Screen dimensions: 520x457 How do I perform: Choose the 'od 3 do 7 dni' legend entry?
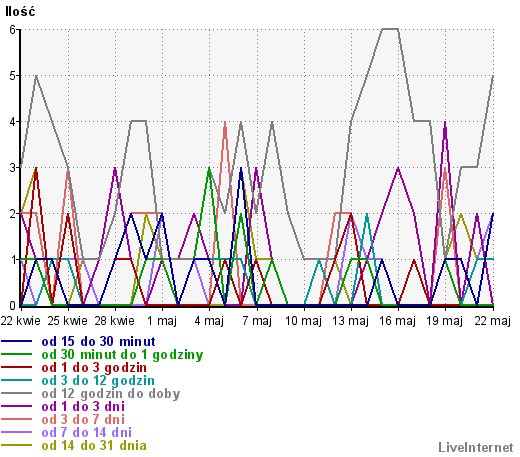83,420
